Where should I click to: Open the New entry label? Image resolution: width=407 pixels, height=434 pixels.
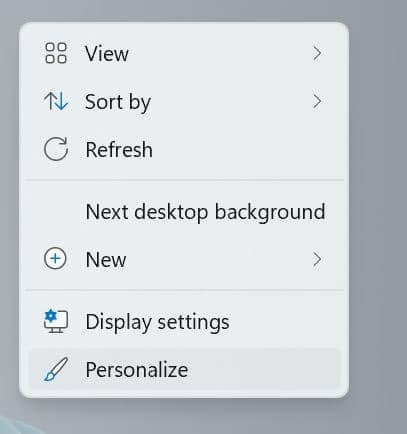pyautogui.click(x=106, y=260)
